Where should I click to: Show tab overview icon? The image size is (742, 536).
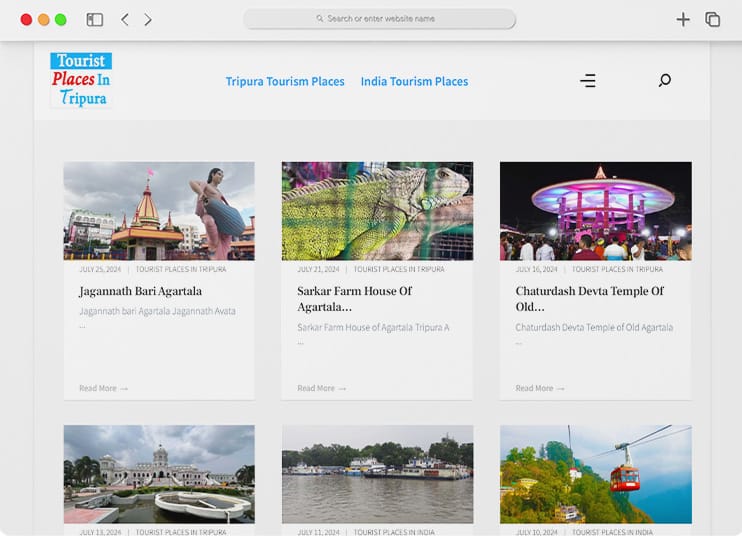click(x=713, y=19)
